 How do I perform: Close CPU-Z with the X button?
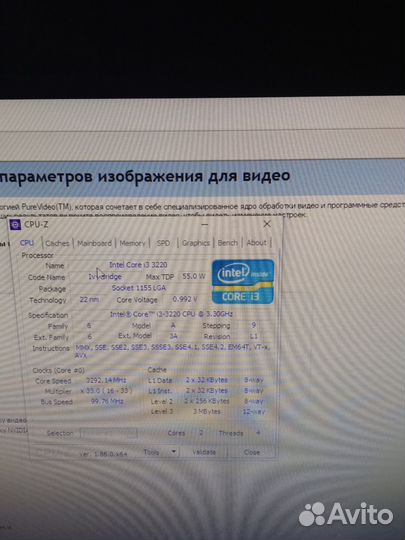pos(267,224)
